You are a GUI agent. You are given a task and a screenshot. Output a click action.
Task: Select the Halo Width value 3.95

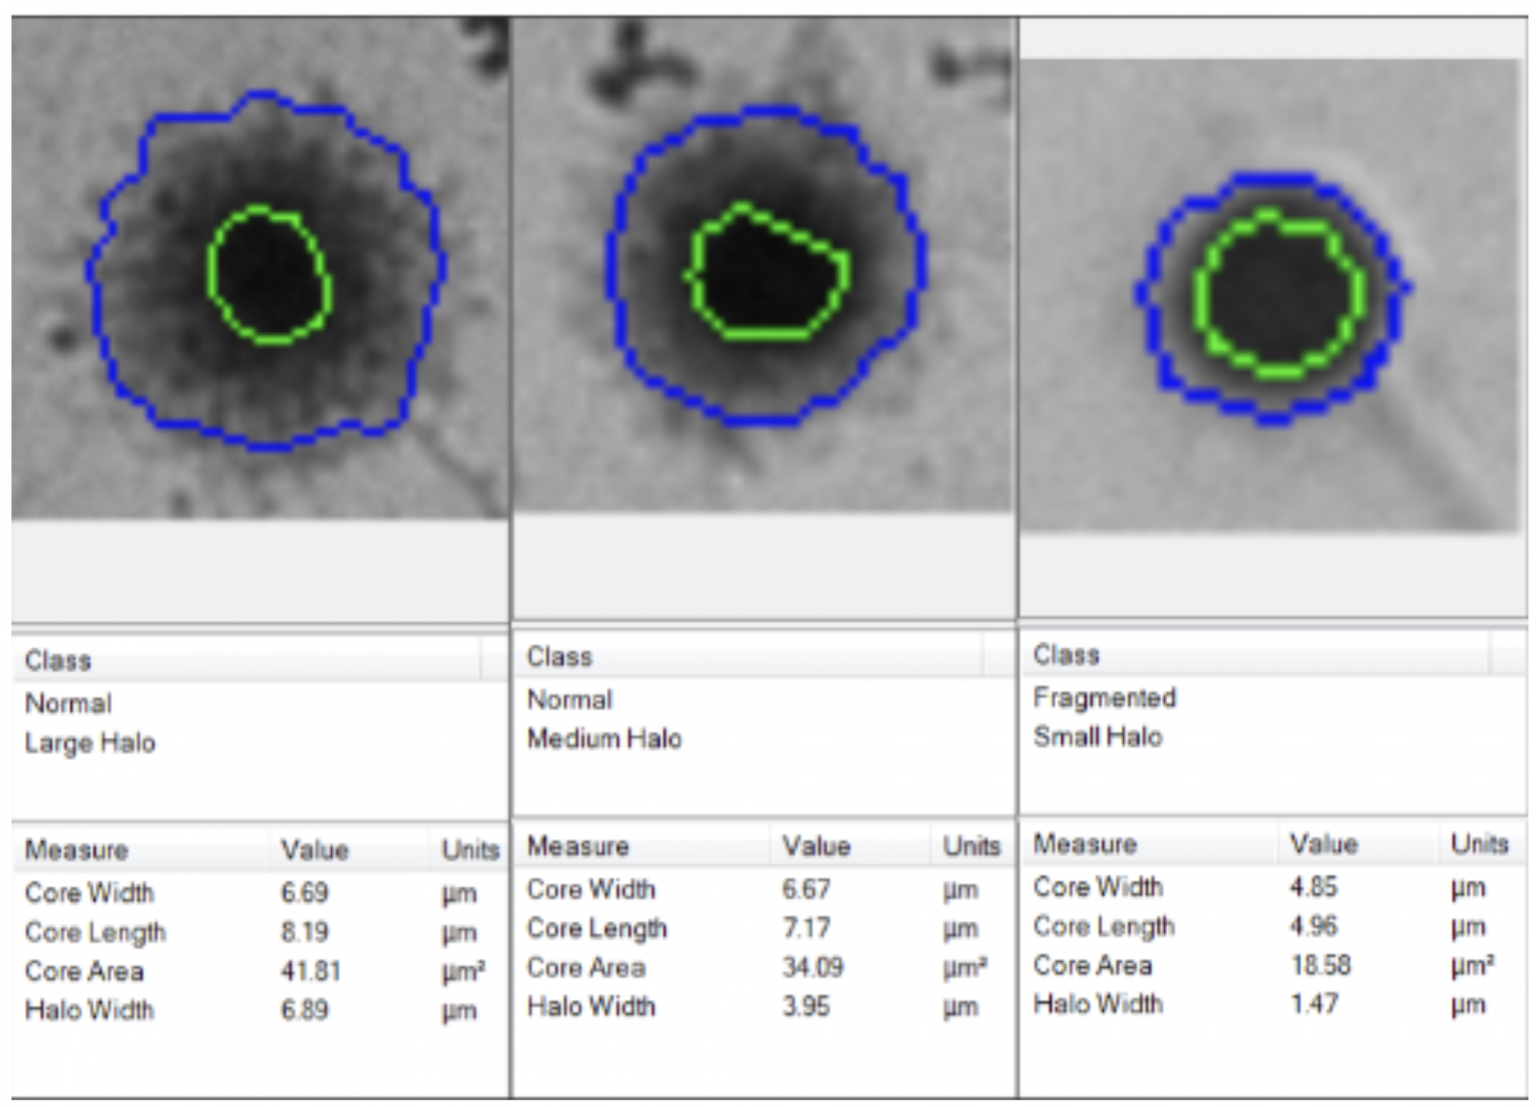pos(806,1006)
